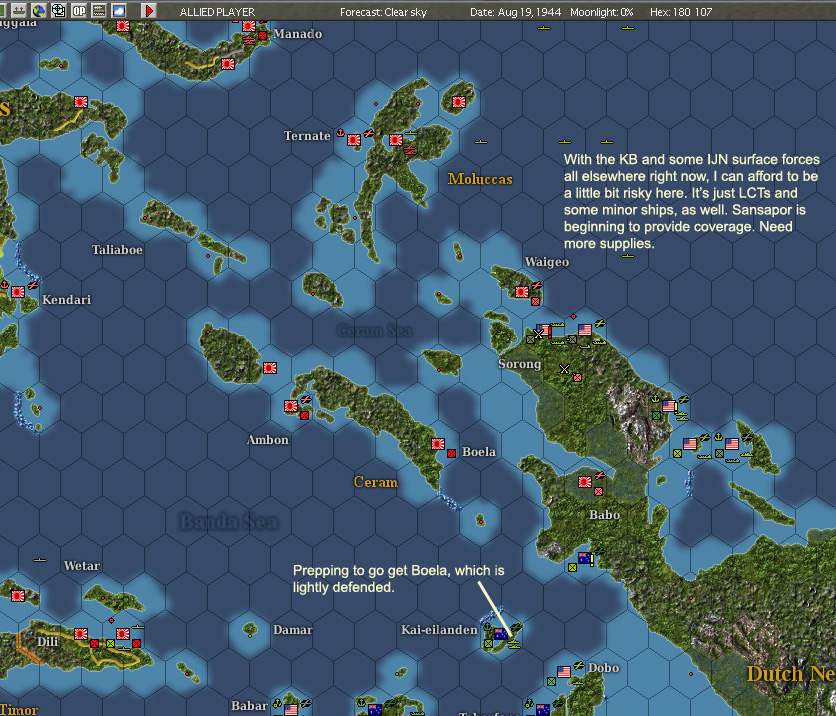Open the crosshair search tool icon
The image size is (836, 716).
coord(59,10)
